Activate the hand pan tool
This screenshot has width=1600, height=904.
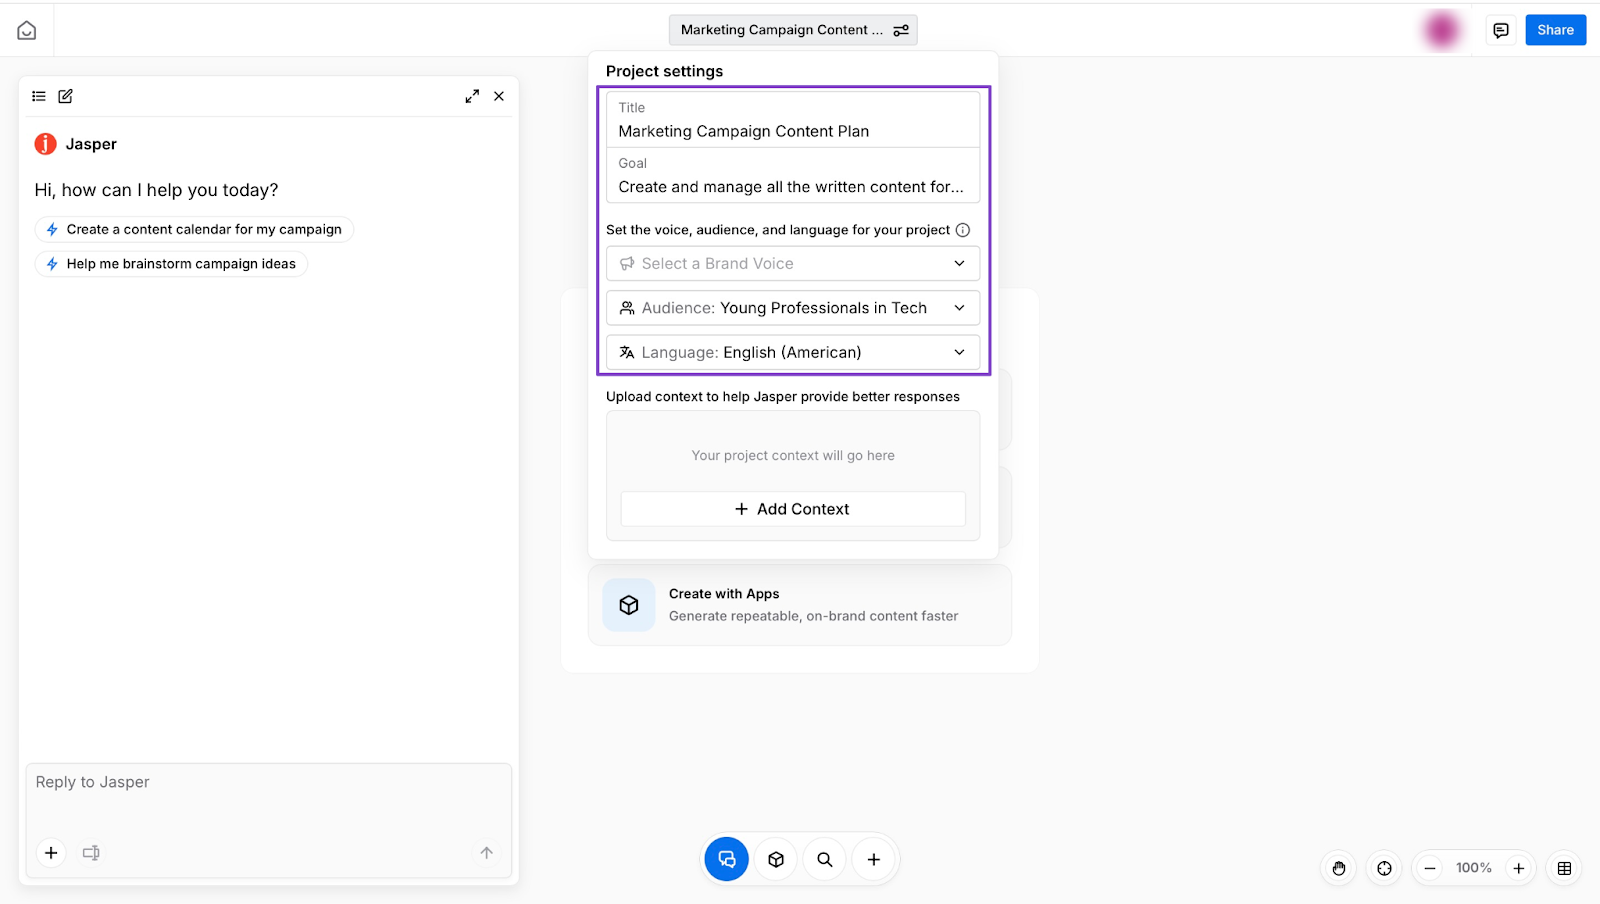(x=1339, y=868)
